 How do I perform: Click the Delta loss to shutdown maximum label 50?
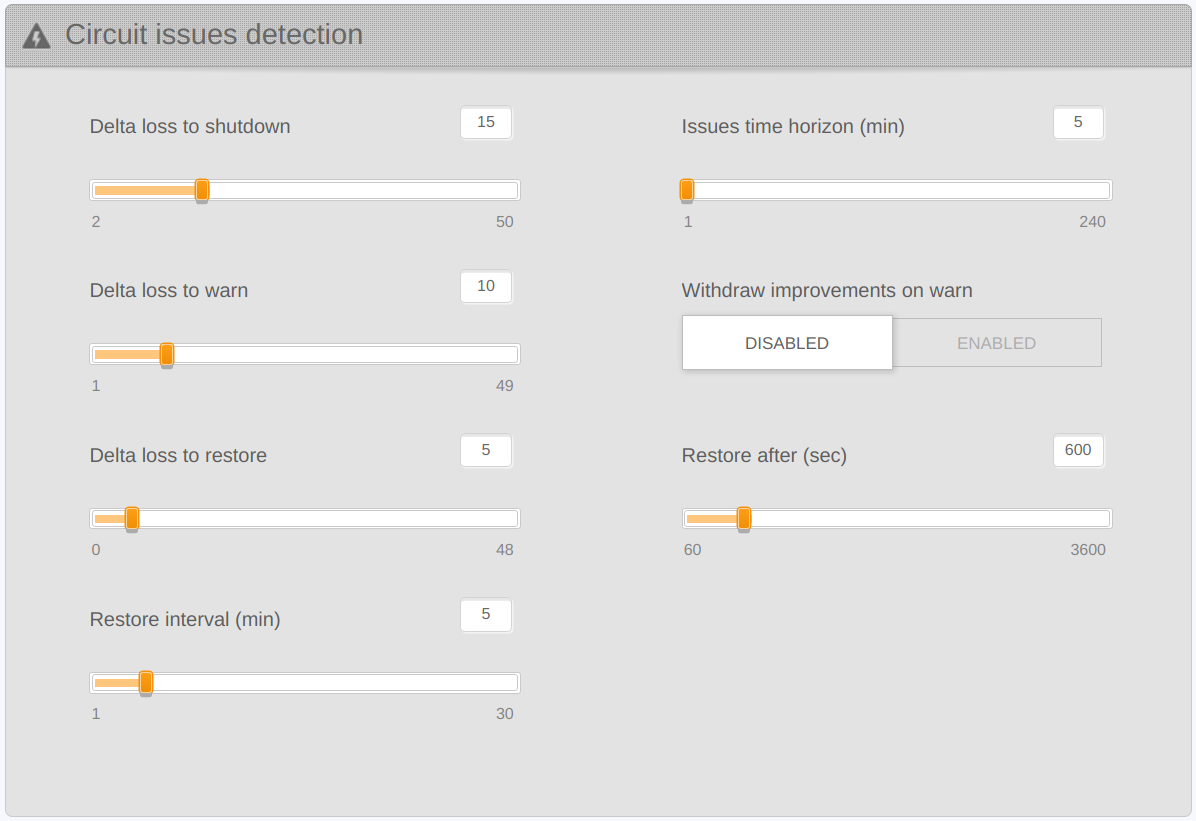point(505,222)
